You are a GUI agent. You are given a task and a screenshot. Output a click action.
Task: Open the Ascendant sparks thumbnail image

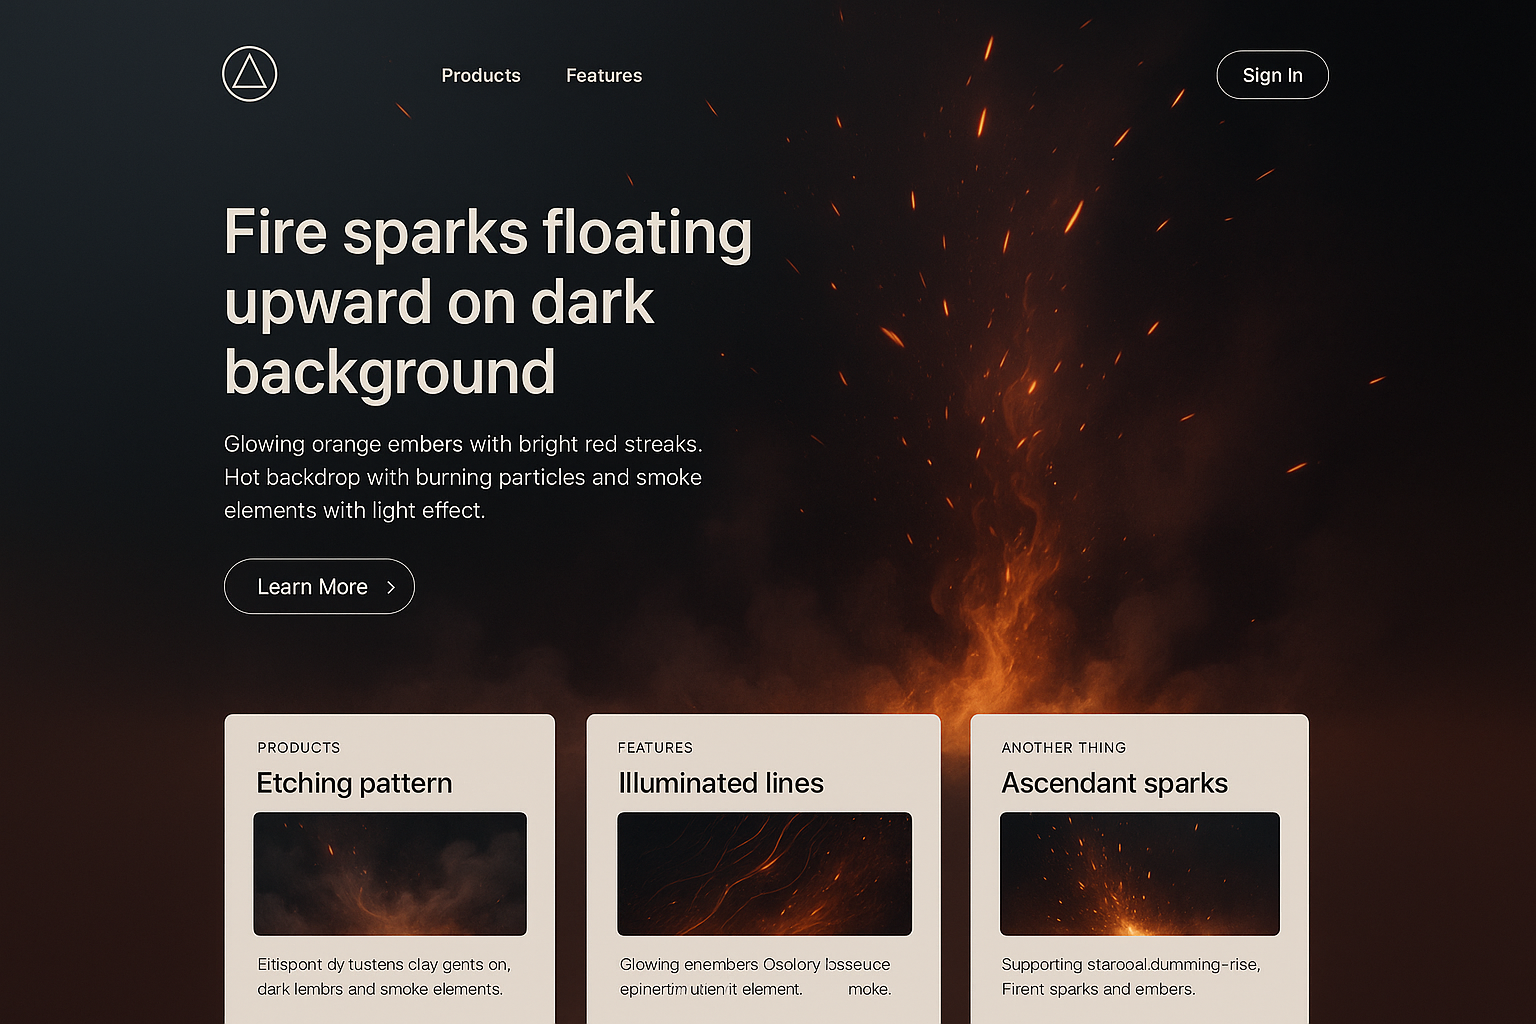pos(1140,874)
